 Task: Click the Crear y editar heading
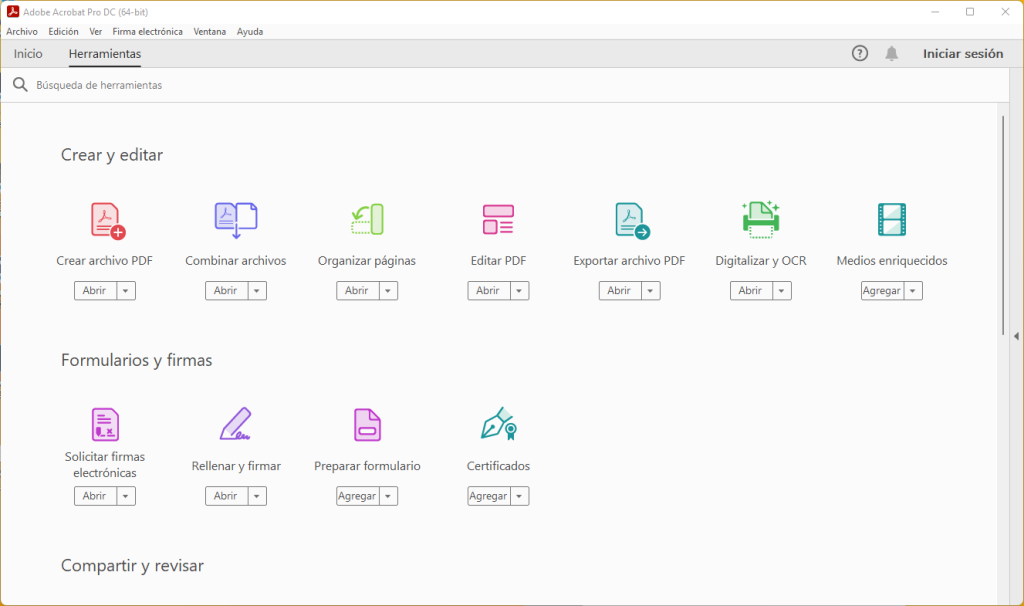point(112,155)
